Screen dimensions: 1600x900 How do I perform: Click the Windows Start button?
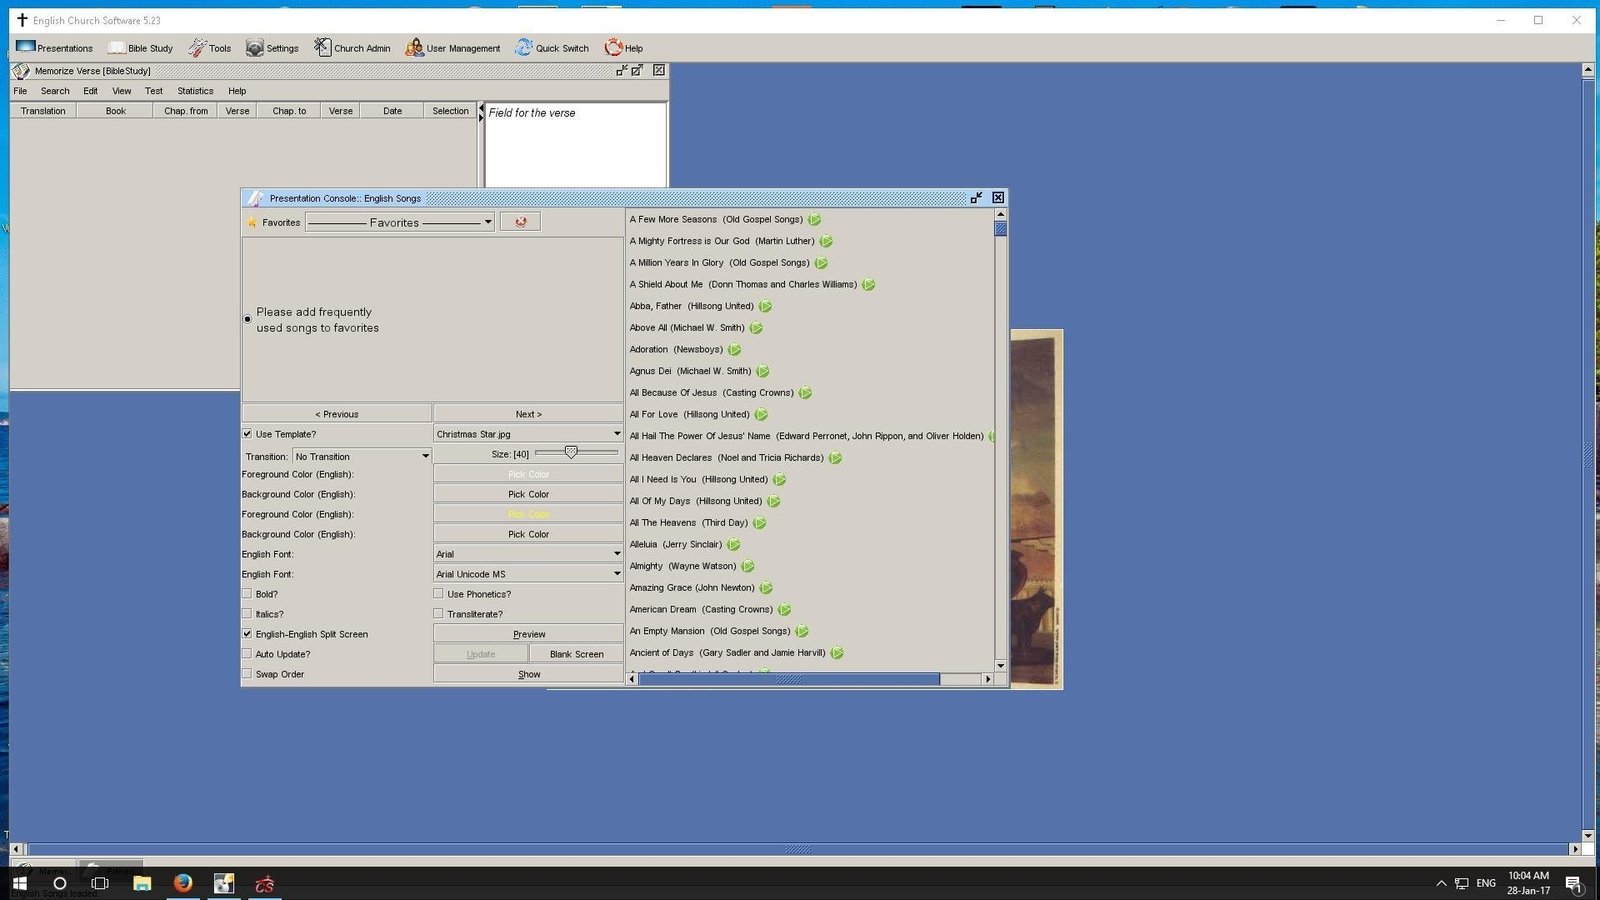pyautogui.click(x=19, y=883)
